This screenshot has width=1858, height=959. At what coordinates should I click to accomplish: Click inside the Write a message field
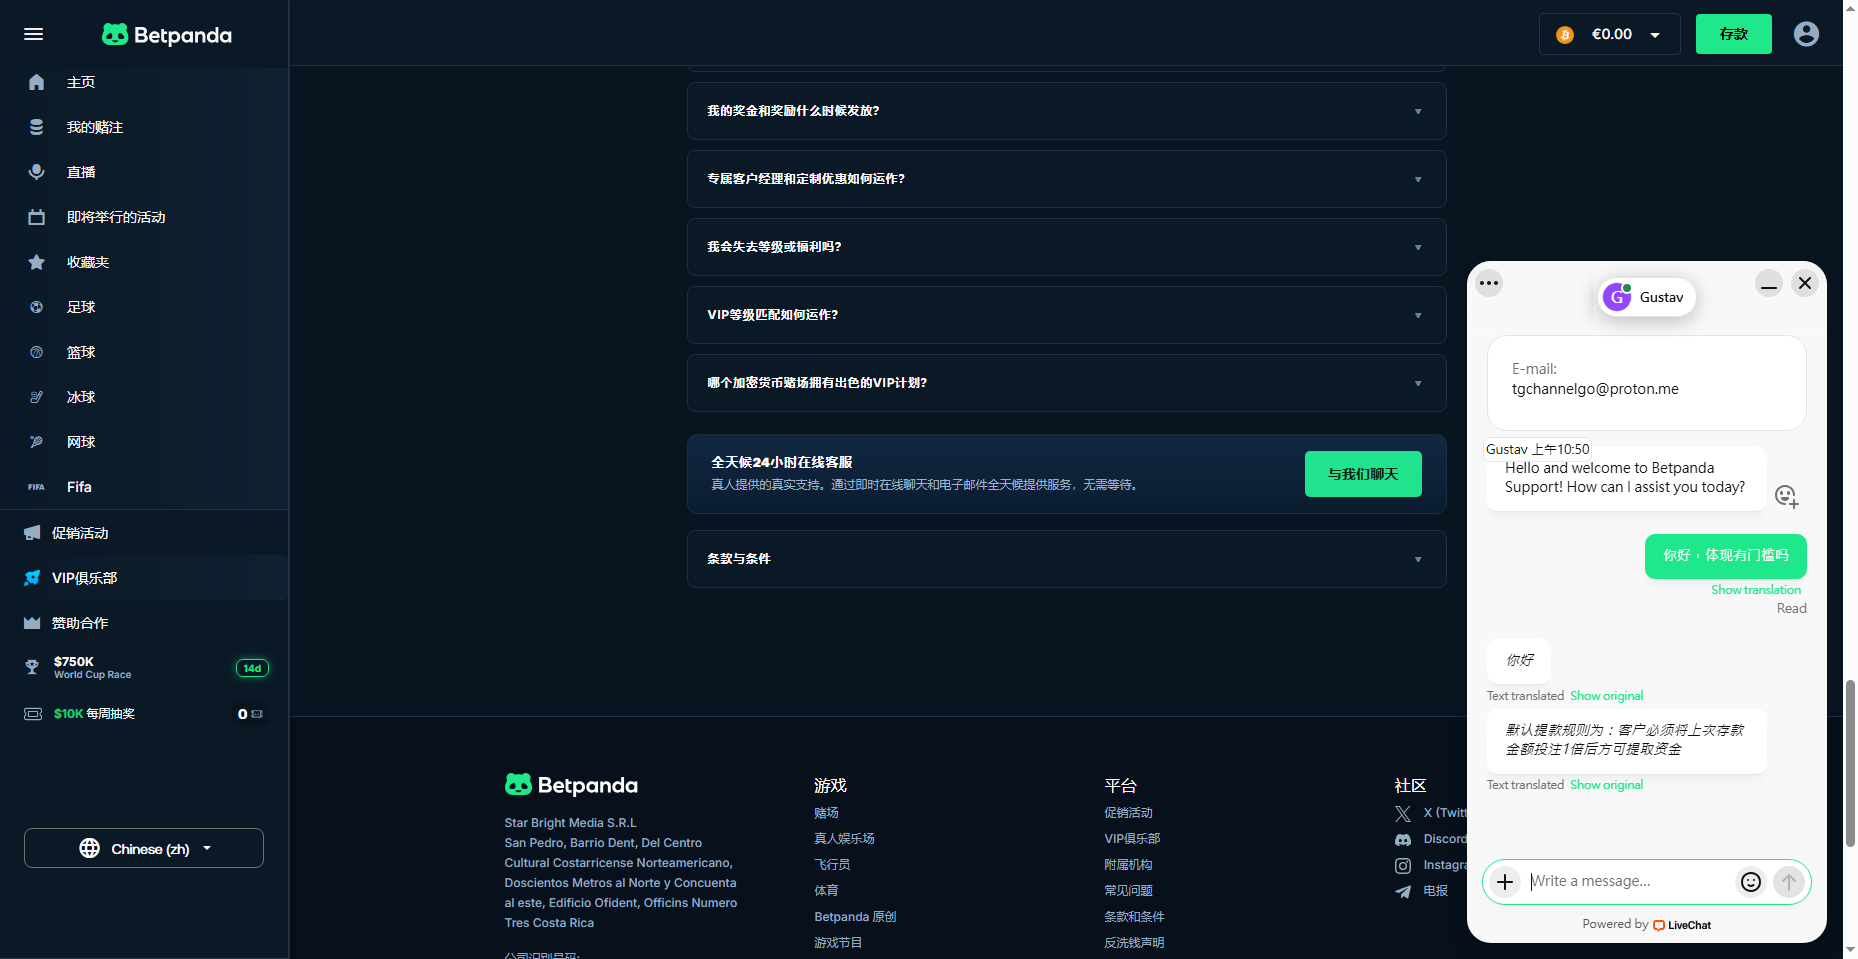(1629, 881)
